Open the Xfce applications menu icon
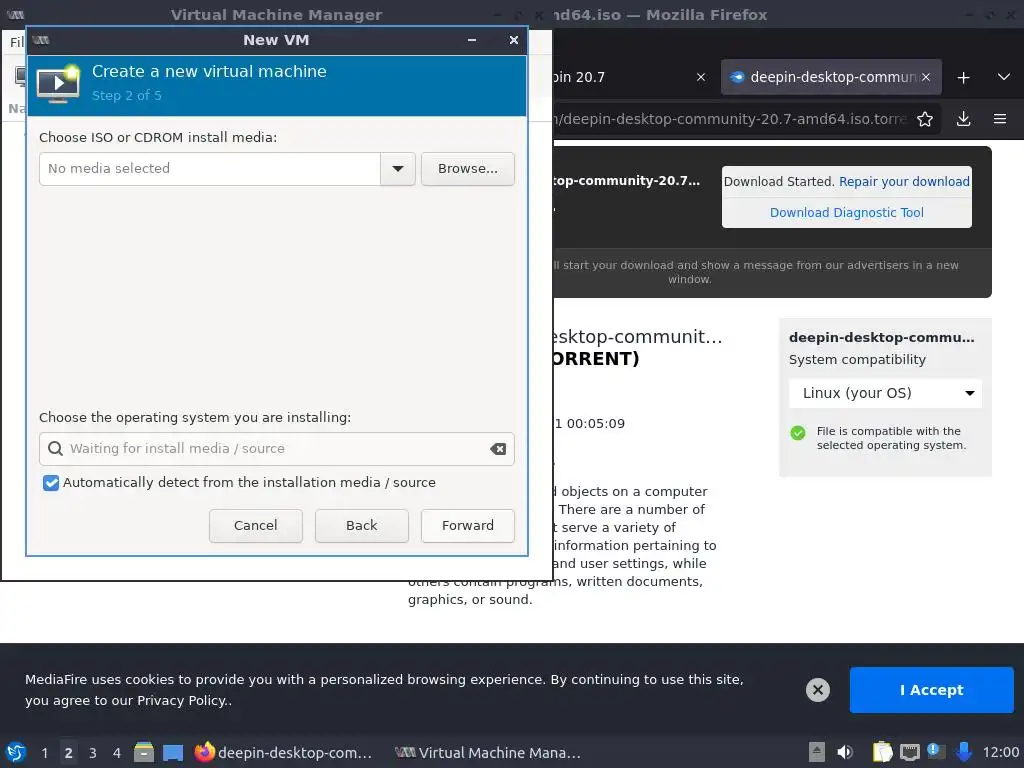The height and width of the screenshot is (768, 1024). (16, 752)
